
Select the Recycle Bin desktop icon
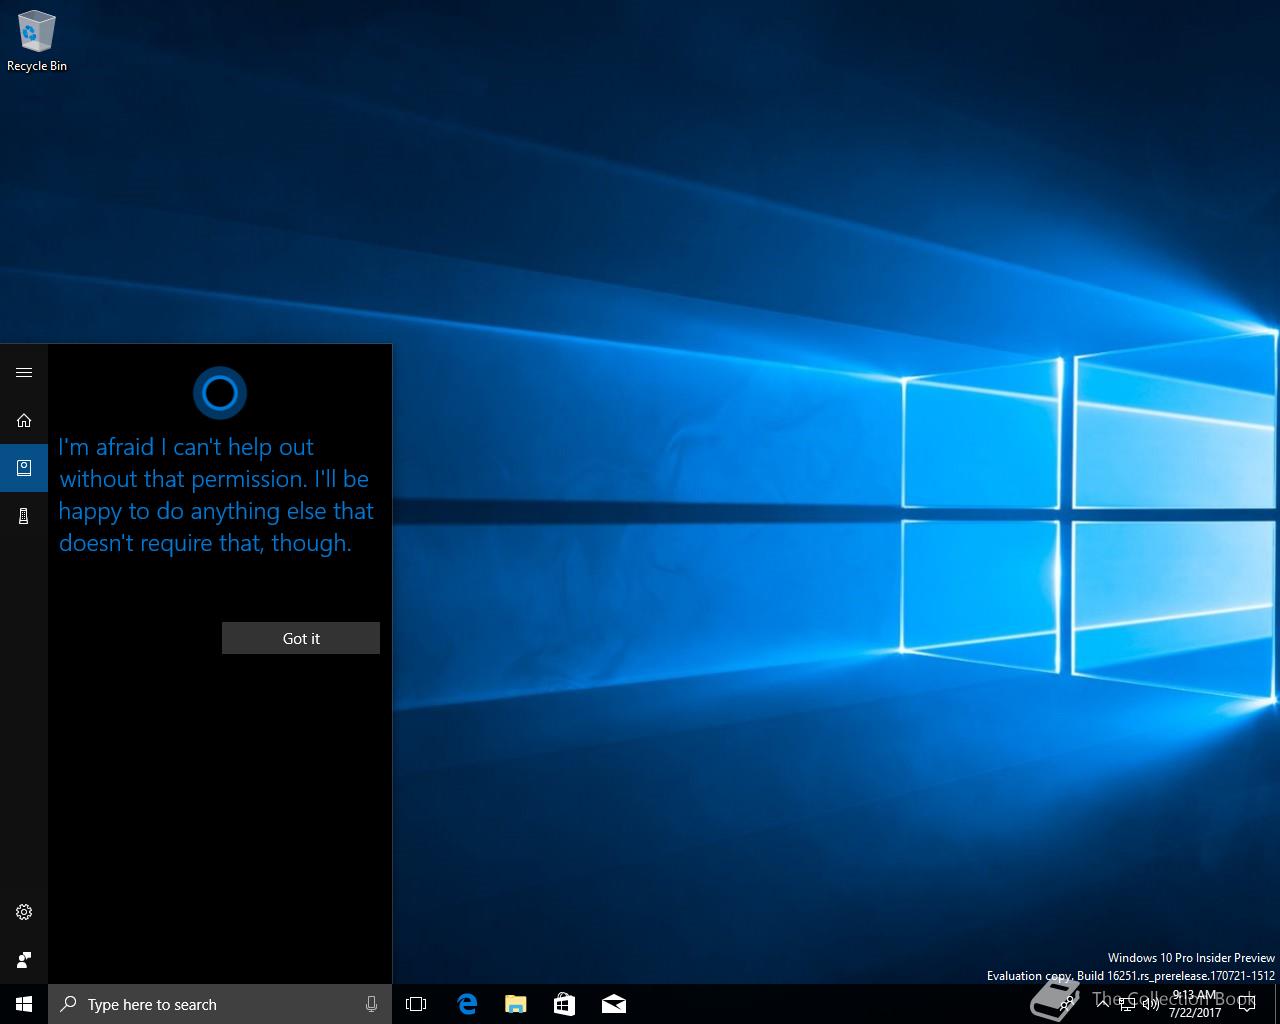point(37,42)
